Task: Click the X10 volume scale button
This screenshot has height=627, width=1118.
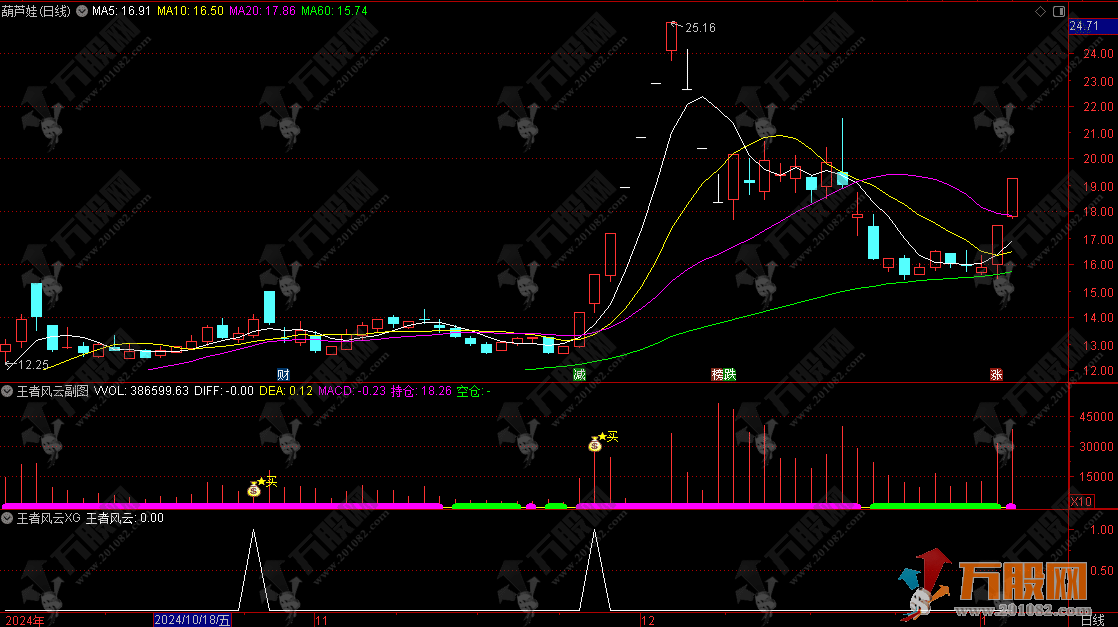Action: (1081, 501)
